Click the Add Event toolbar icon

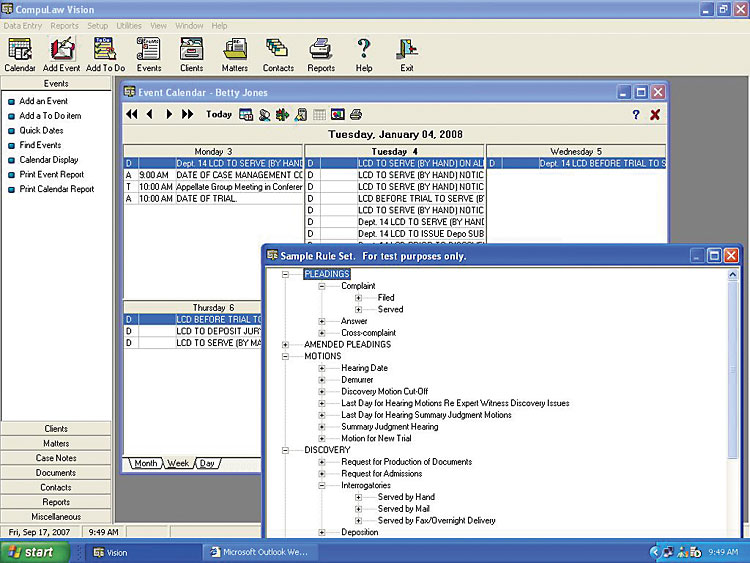[62, 55]
